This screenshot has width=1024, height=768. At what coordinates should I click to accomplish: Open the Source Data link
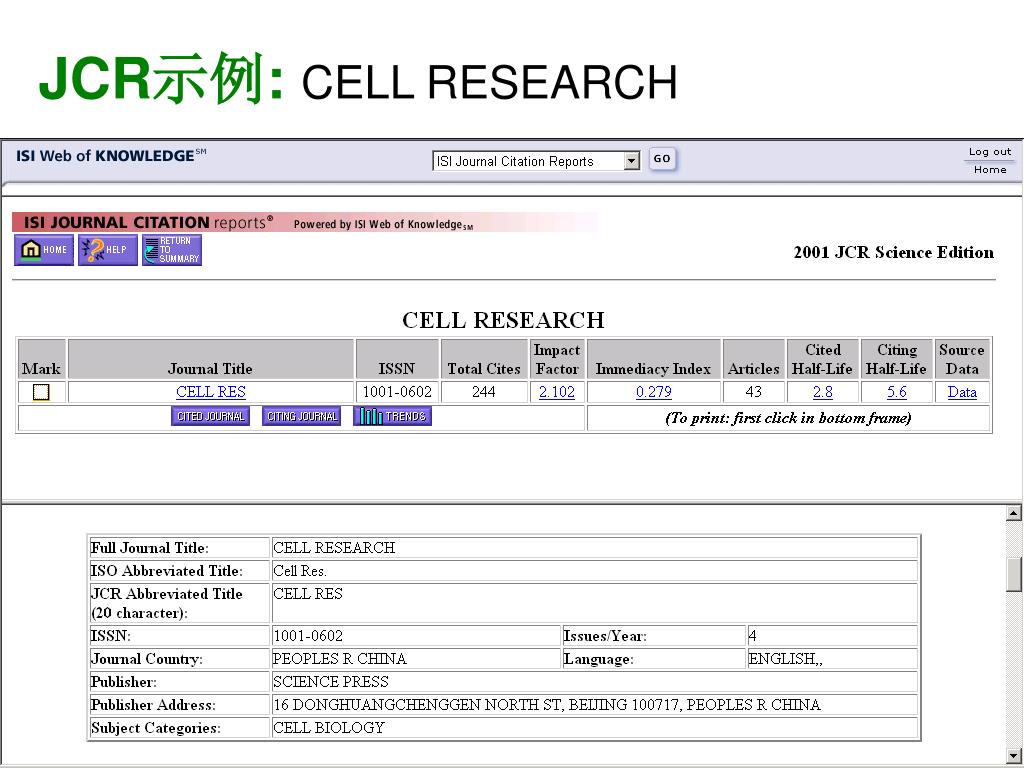tap(962, 392)
